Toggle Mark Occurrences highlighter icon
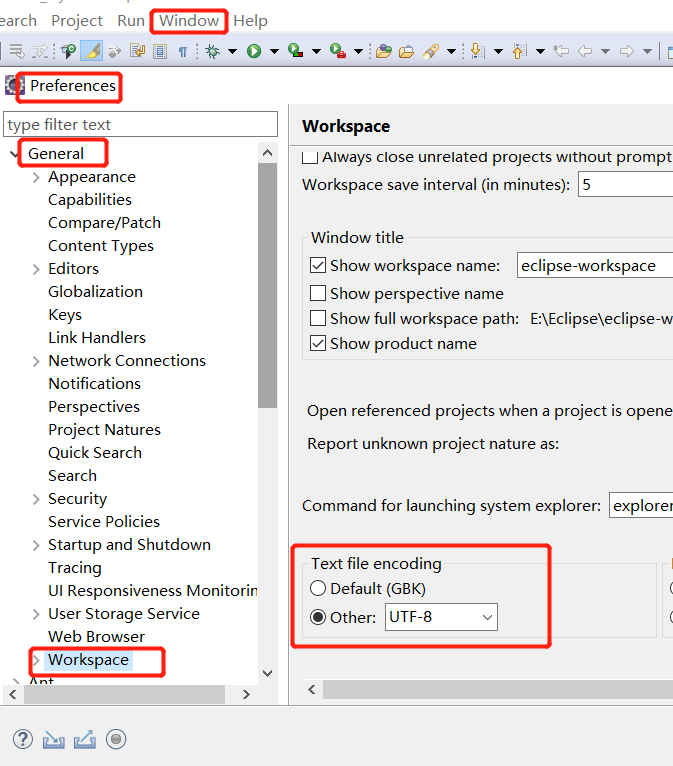This screenshot has height=766, width=673. tap(91, 51)
